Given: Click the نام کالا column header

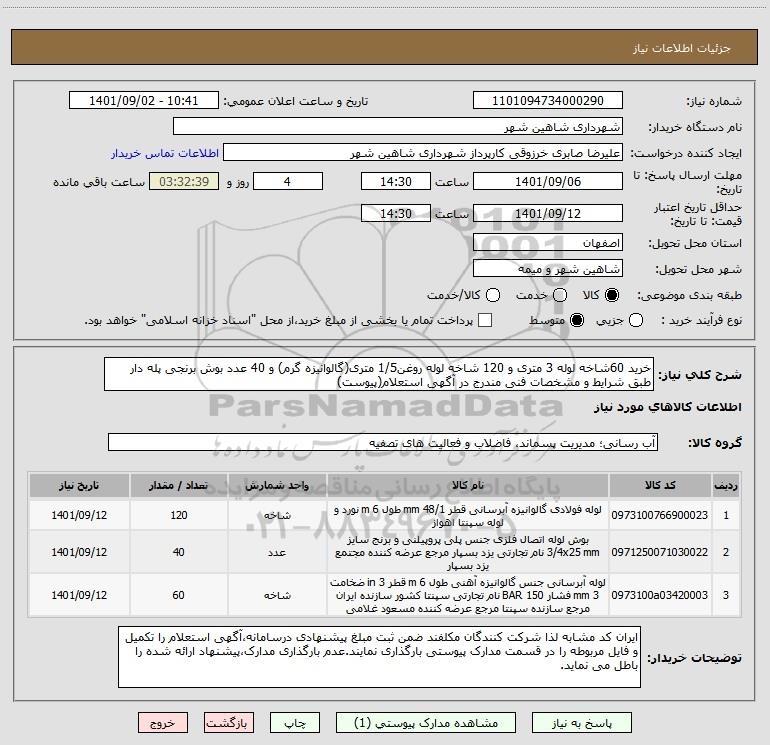Looking at the screenshot, I should (x=468, y=486).
